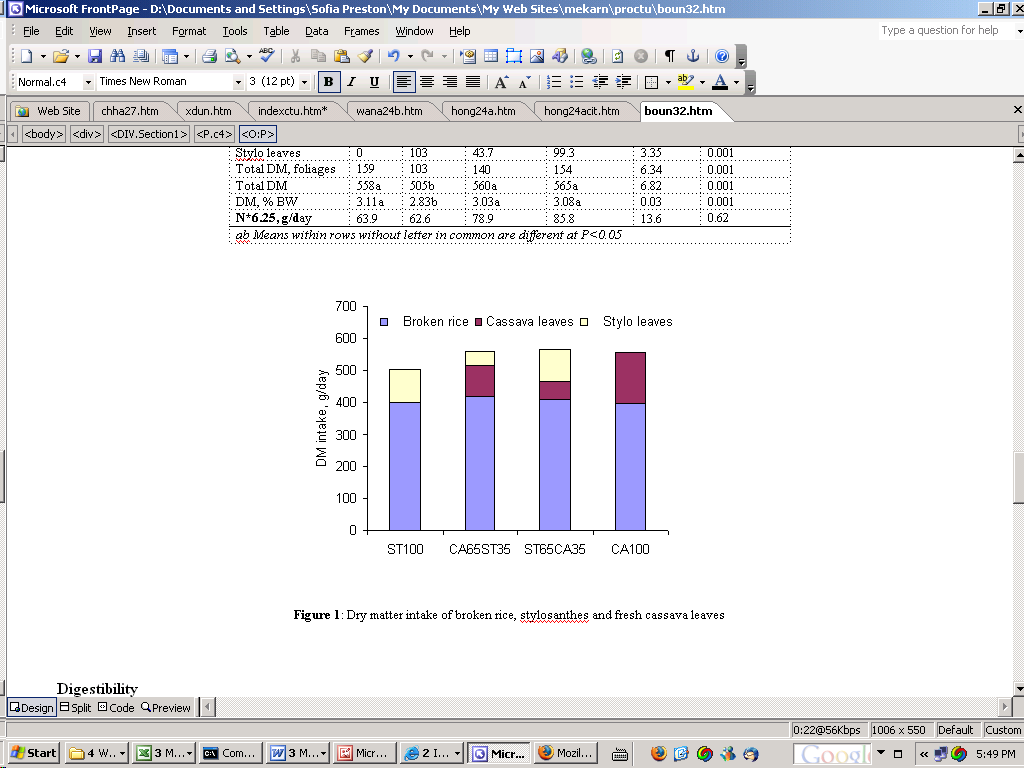Click the Format Painter brush icon
The height and width of the screenshot is (768, 1024).
coord(365,56)
